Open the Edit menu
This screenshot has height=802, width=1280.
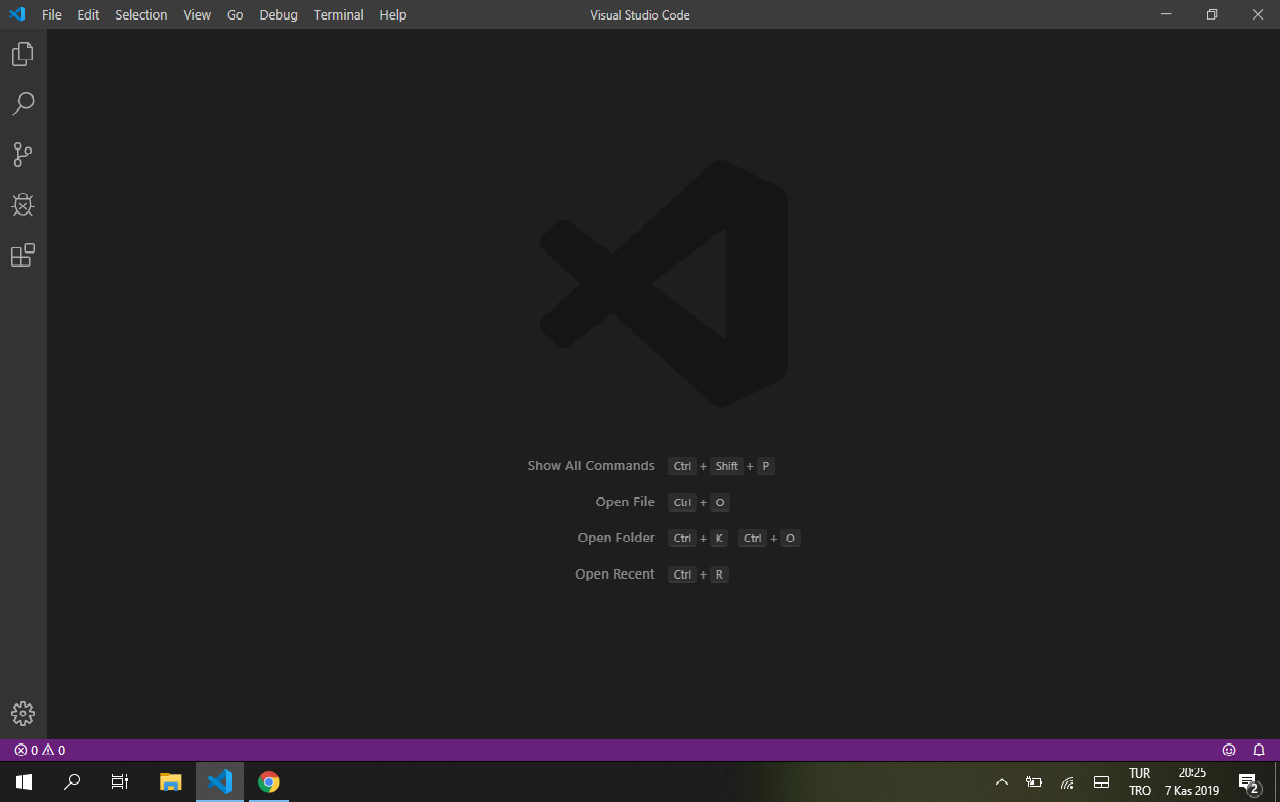coord(89,15)
